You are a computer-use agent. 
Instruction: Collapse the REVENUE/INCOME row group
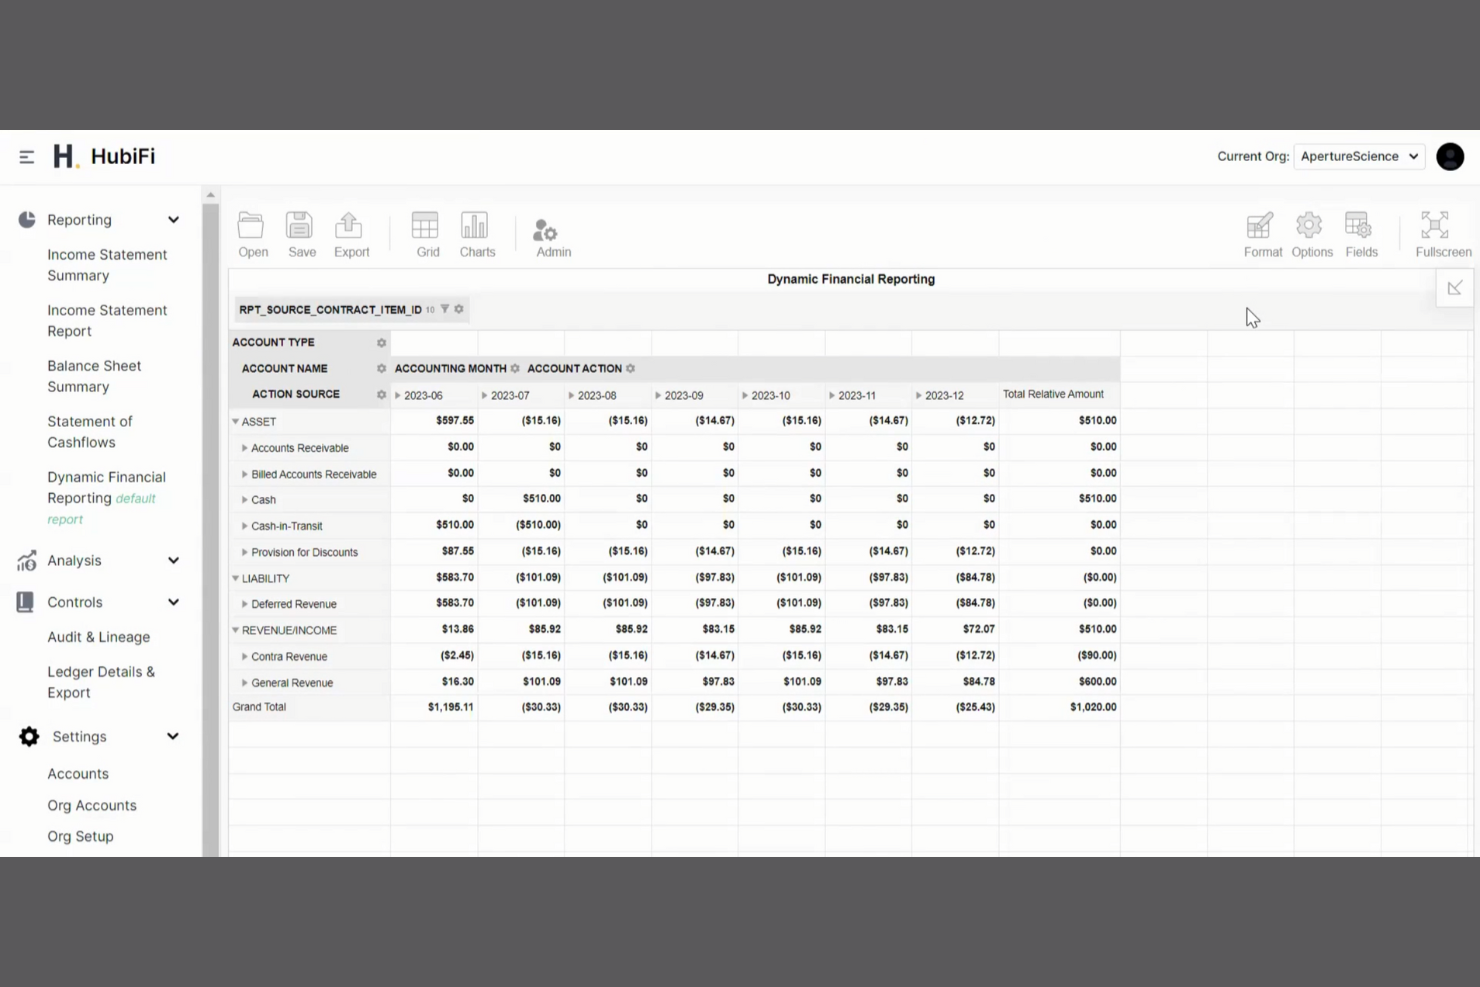[236, 630]
